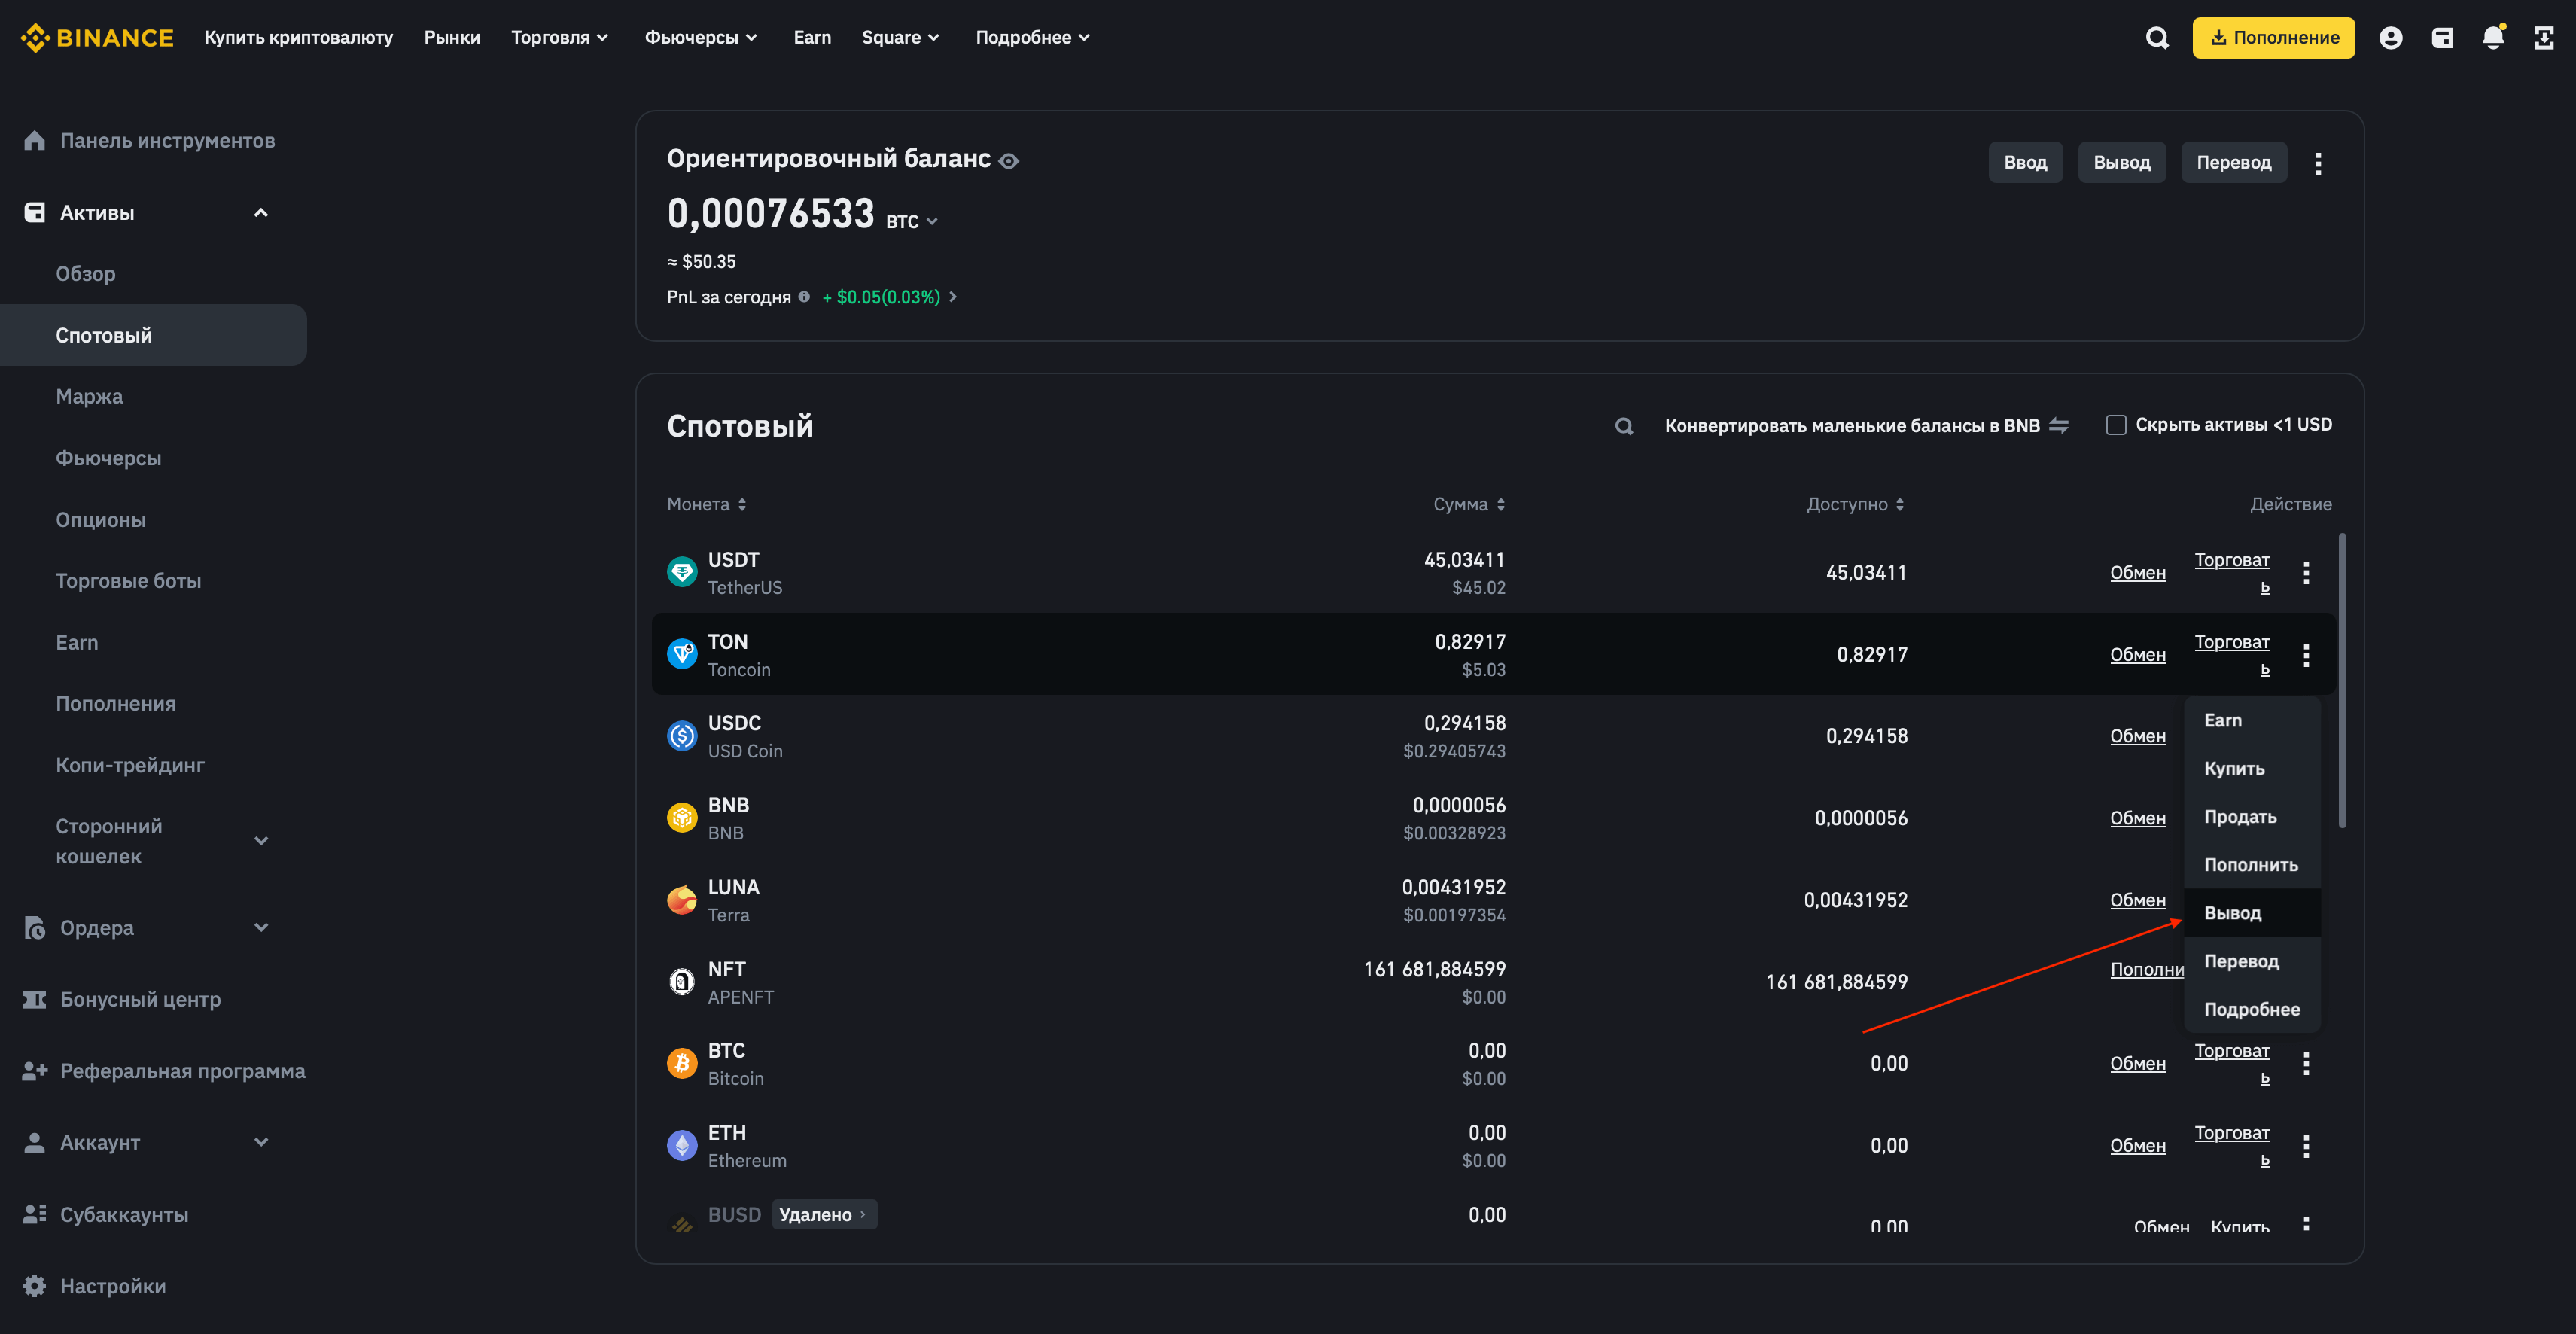Click the Binance logo icon
The image size is (2576, 1334).
pyautogui.click(x=32, y=34)
